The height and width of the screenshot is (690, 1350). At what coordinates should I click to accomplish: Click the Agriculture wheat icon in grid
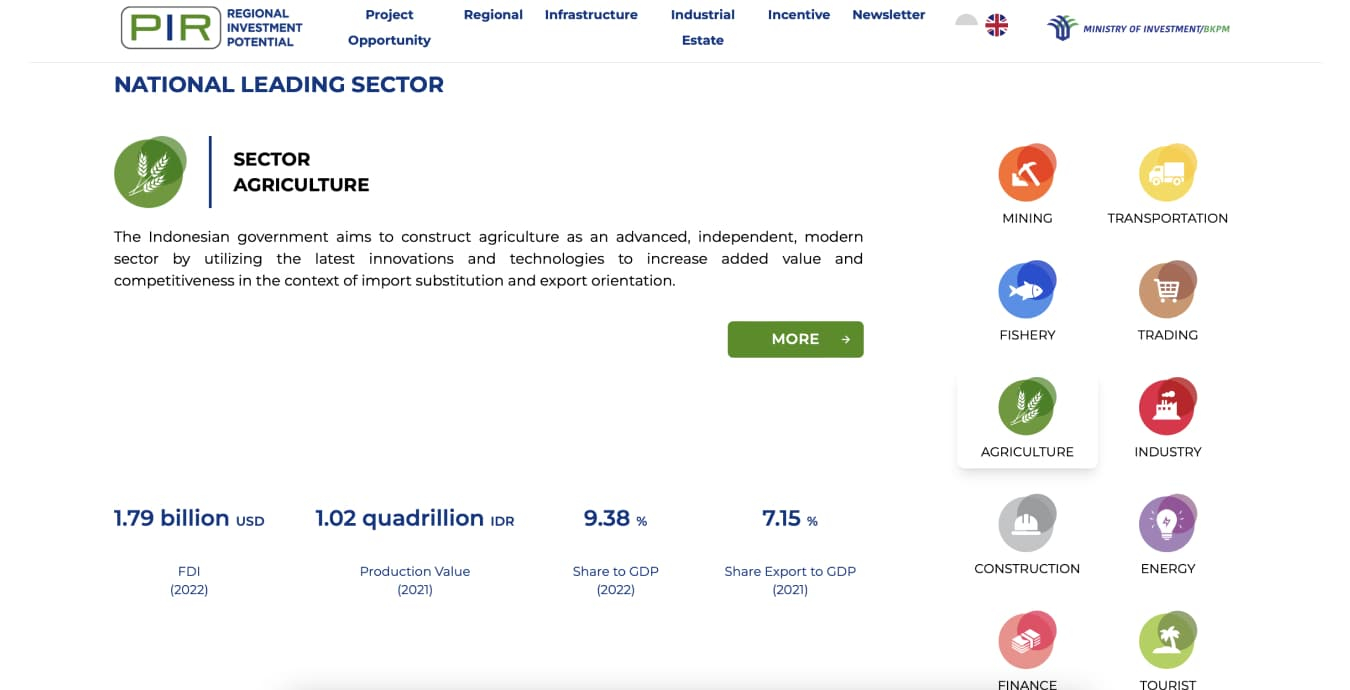1026,408
